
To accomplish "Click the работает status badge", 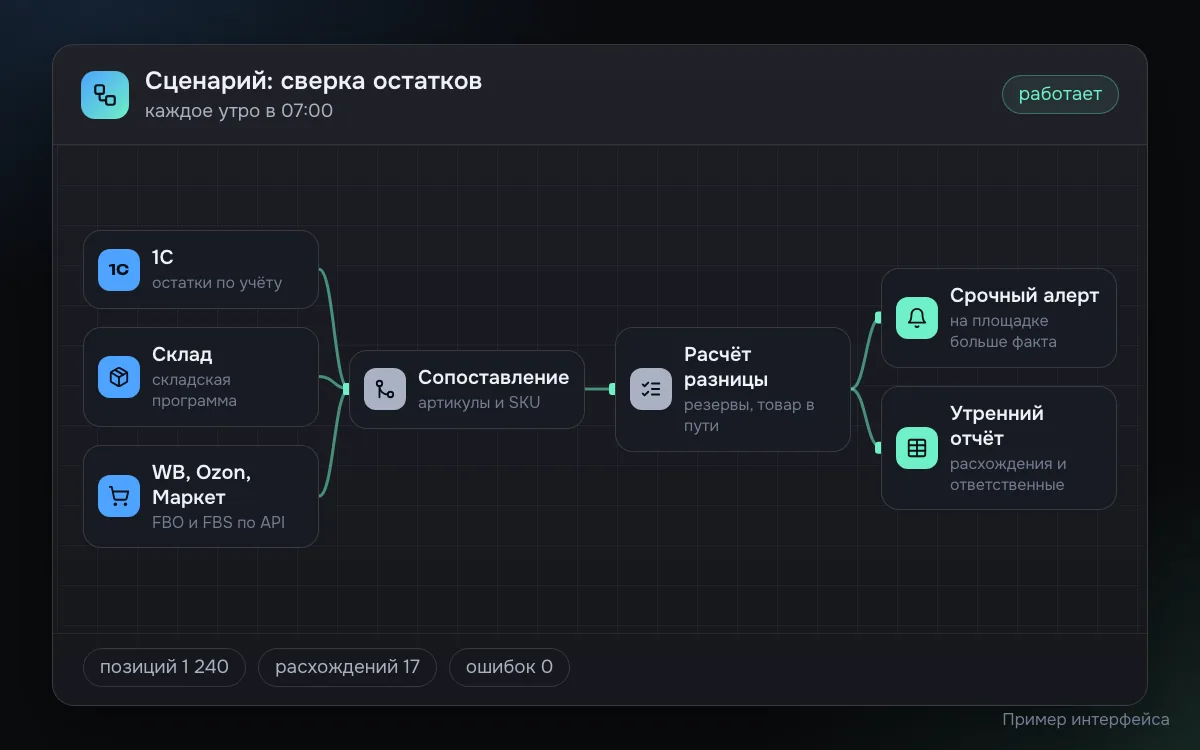I will [1060, 94].
